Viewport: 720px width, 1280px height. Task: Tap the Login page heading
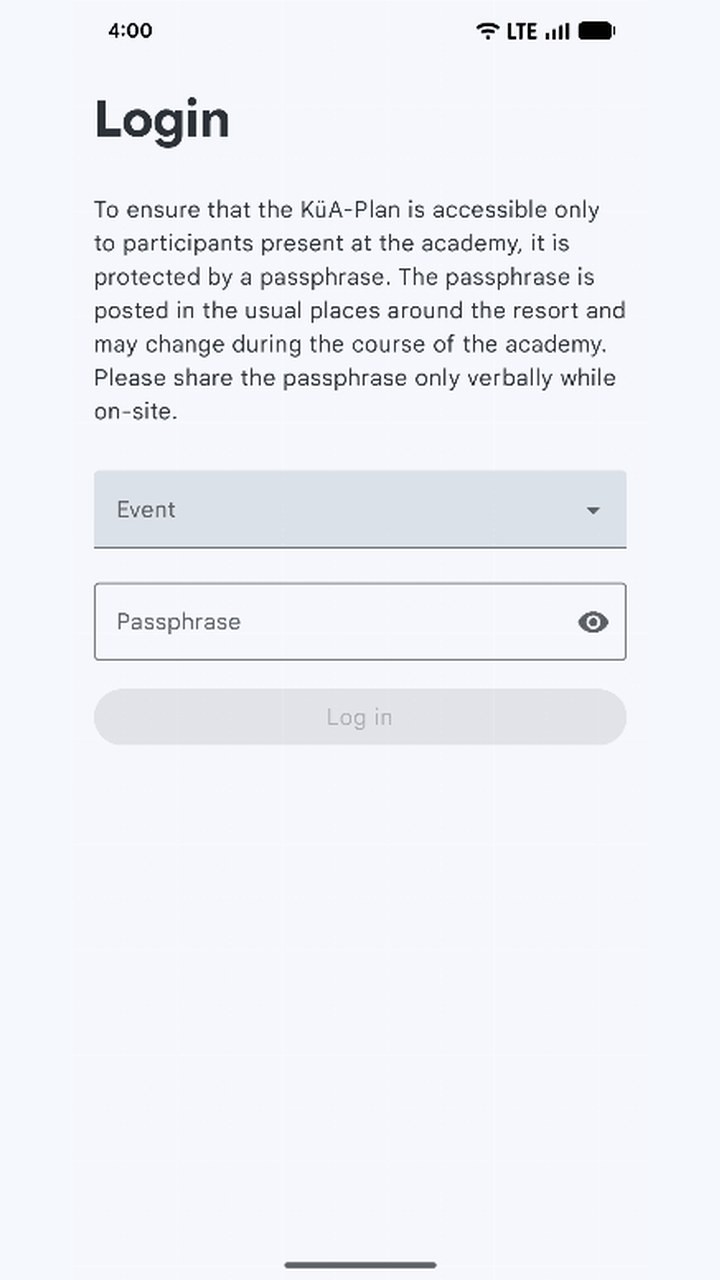tap(162, 120)
